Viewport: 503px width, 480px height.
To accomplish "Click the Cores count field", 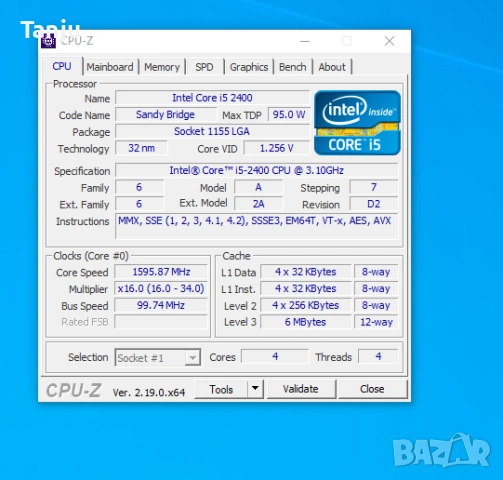I will (x=275, y=356).
